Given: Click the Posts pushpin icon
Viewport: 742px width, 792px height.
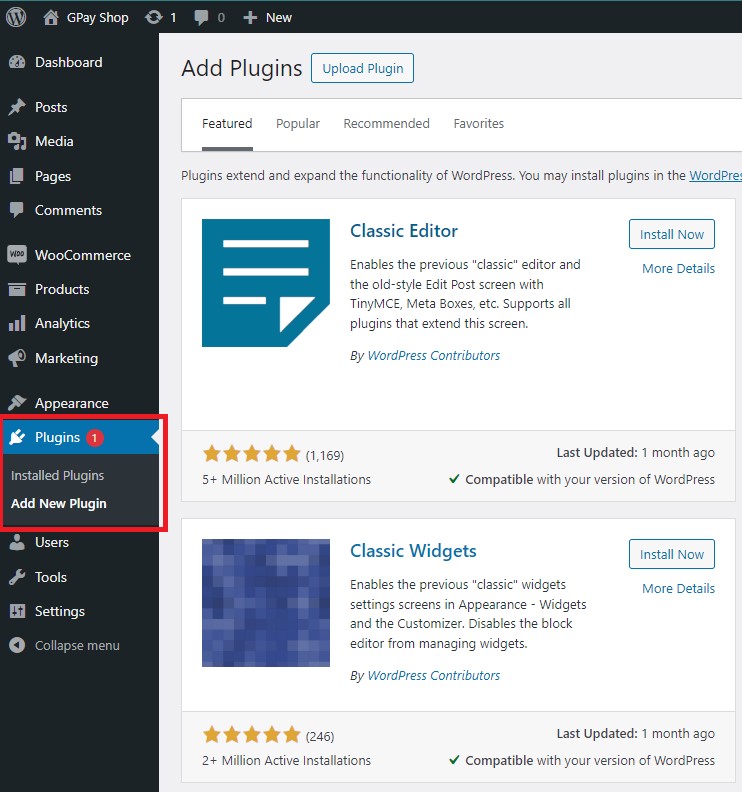Looking at the screenshot, I should [x=17, y=107].
